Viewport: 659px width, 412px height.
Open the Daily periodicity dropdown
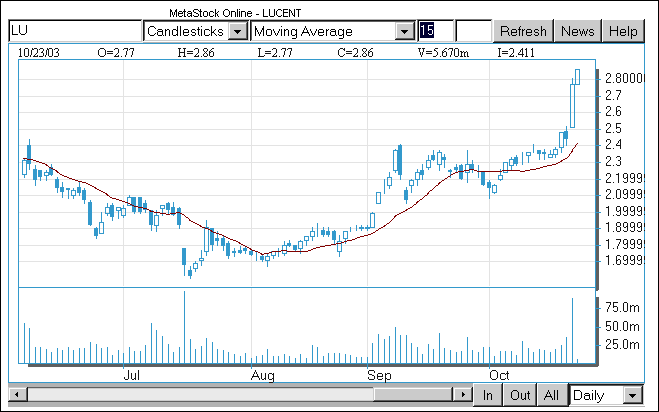pyautogui.click(x=633, y=396)
